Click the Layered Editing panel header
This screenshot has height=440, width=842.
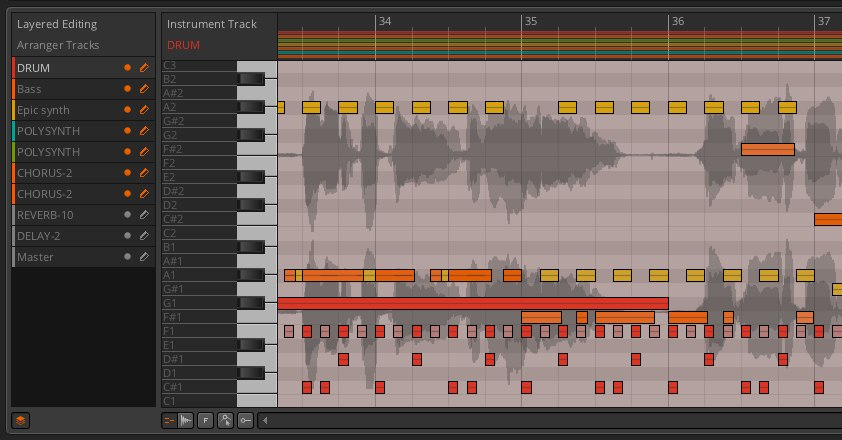[57, 23]
